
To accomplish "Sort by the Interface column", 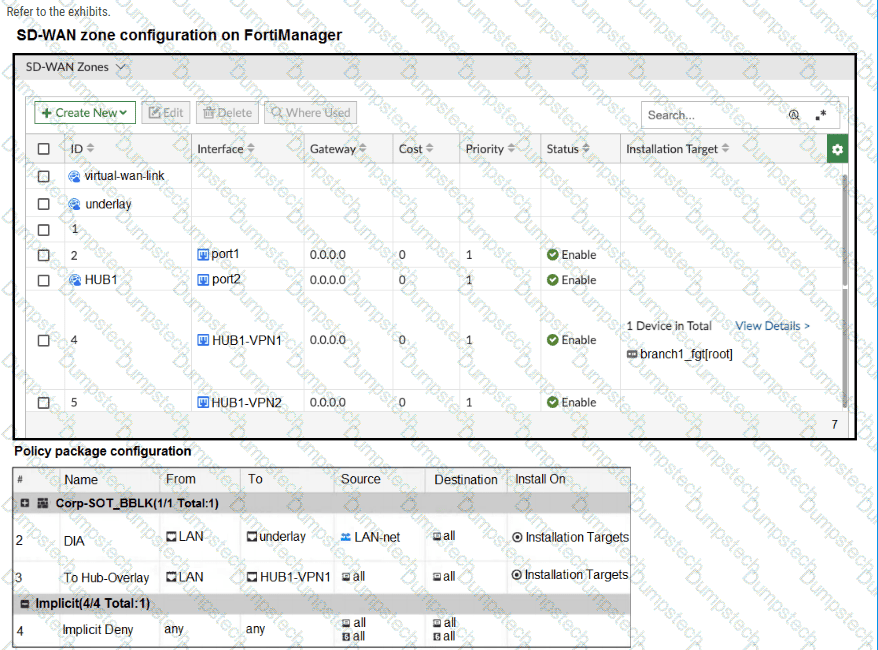I will pos(226,148).
